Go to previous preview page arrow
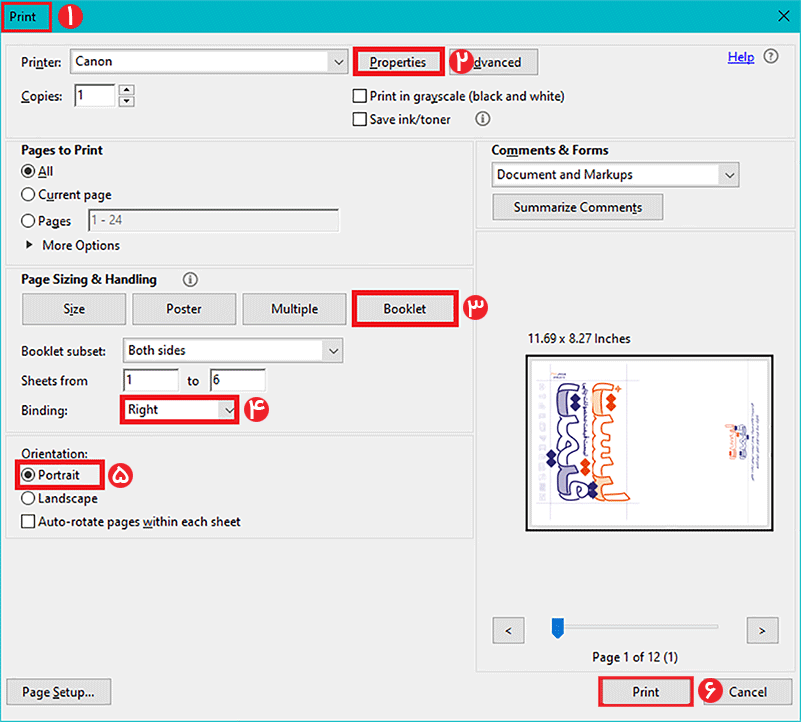 pyautogui.click(x=509, y=630)
